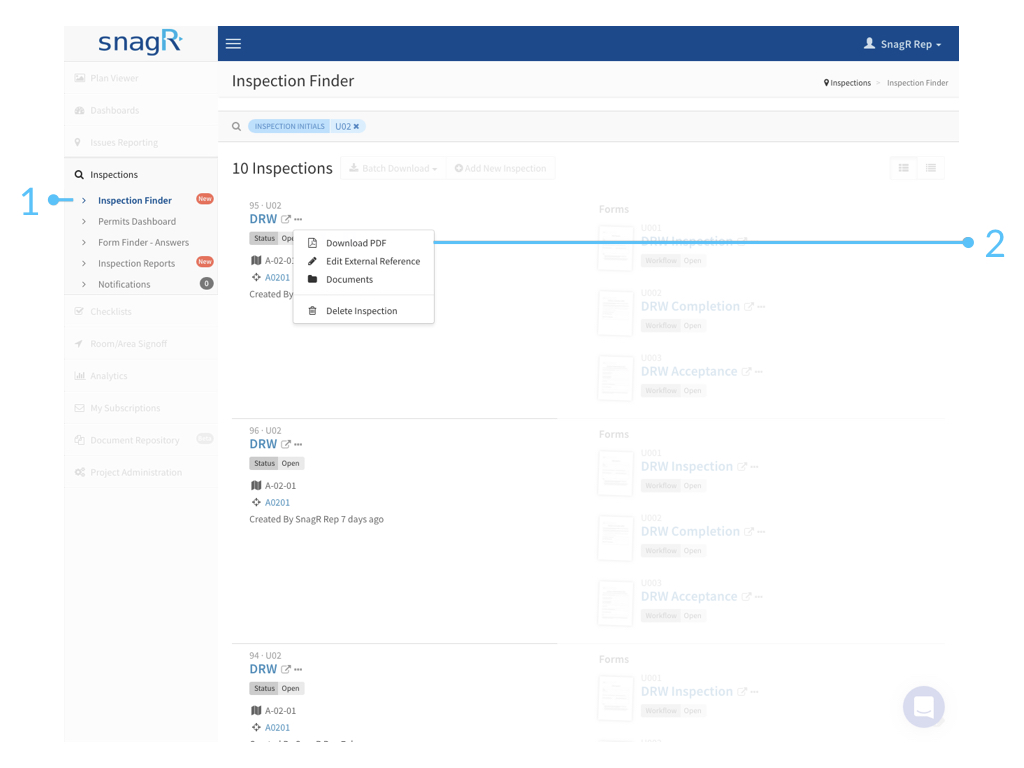This screenshot has height=768, width=1024.
Task: Click the Inspections breadcrumb link
Action: [x=850, y=83]
